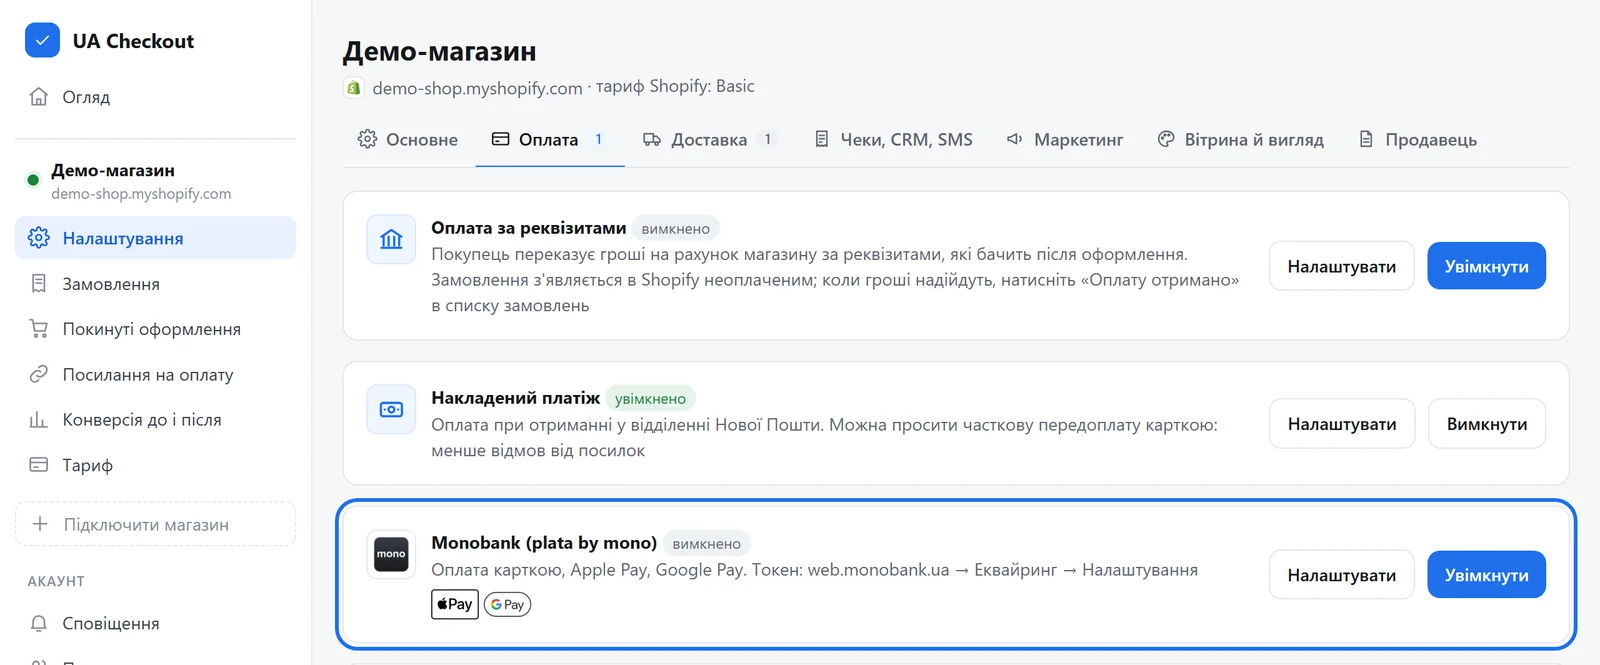The width and height of the screenshot is (1600, 665).
Task: Click the receipt icon on Чеки tab
Action: click(x=822, y=139)
